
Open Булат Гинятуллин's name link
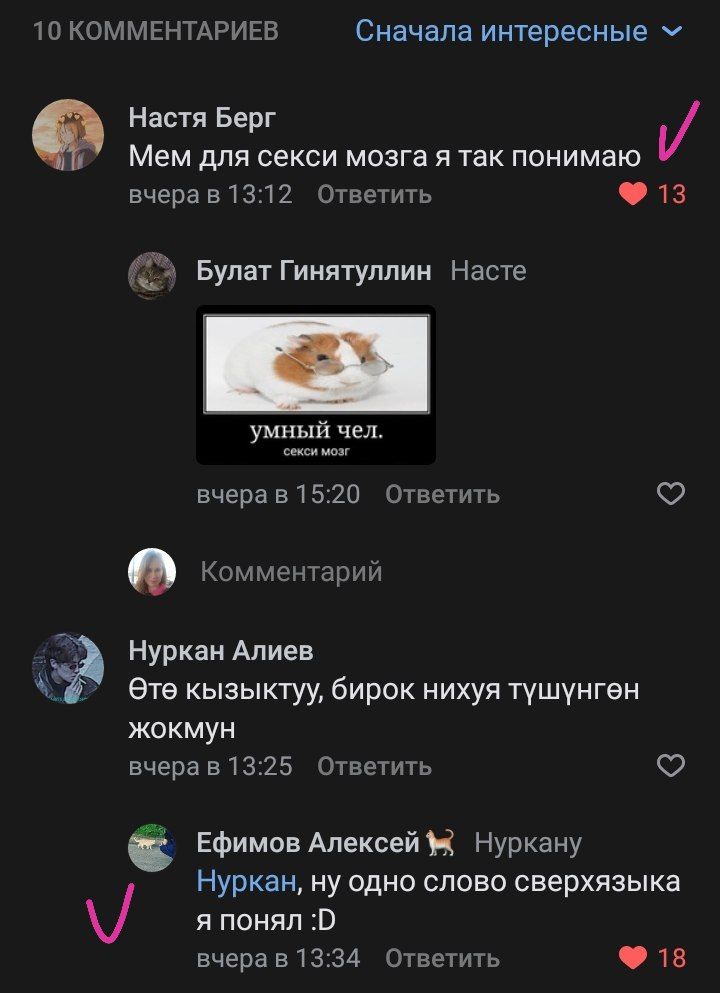[314, 271]
